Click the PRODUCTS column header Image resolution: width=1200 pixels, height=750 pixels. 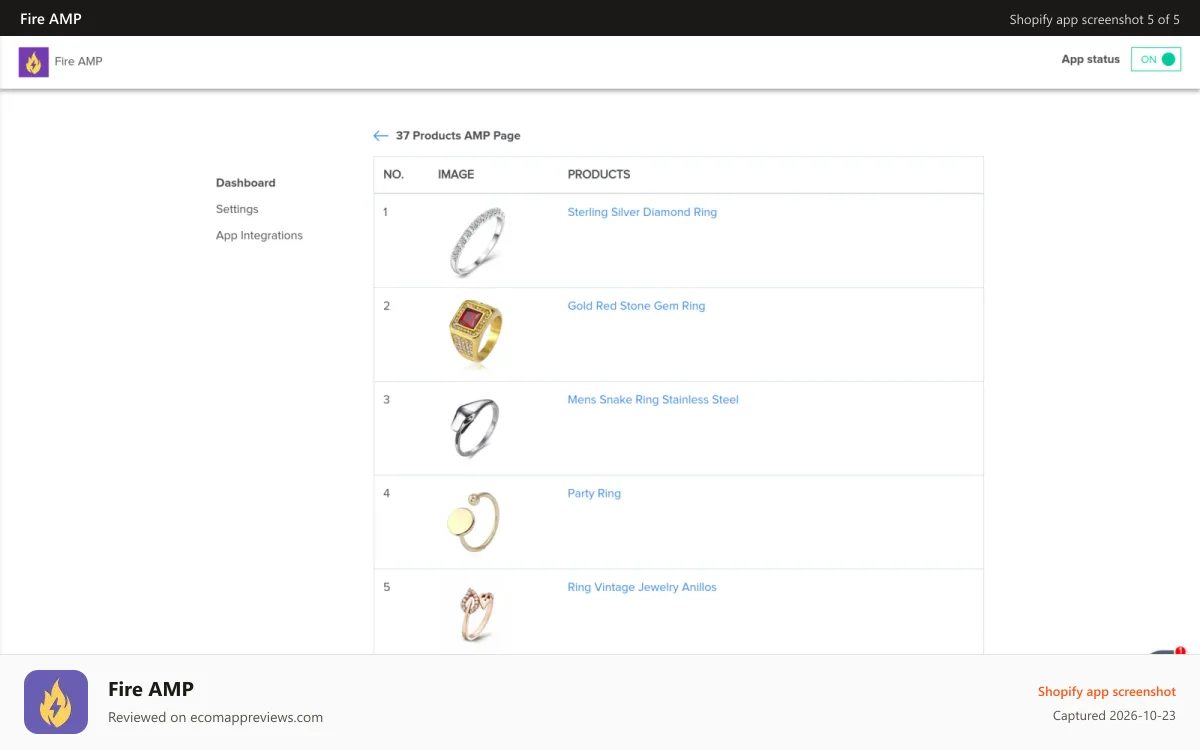599,174
